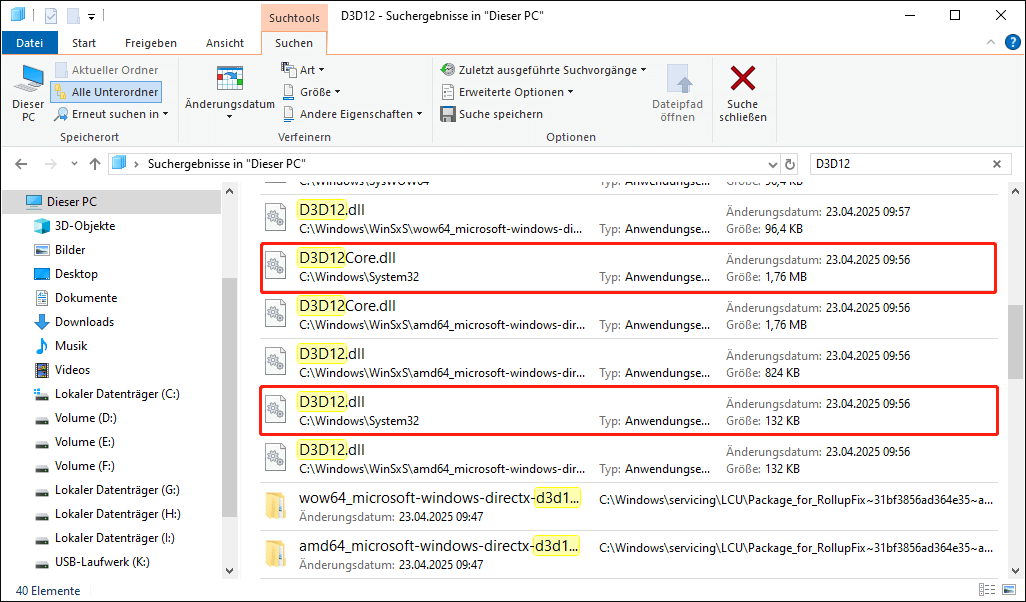Clear the search box with X
The width and height of the screenshot is (1026, 602).
coord(997,164)
